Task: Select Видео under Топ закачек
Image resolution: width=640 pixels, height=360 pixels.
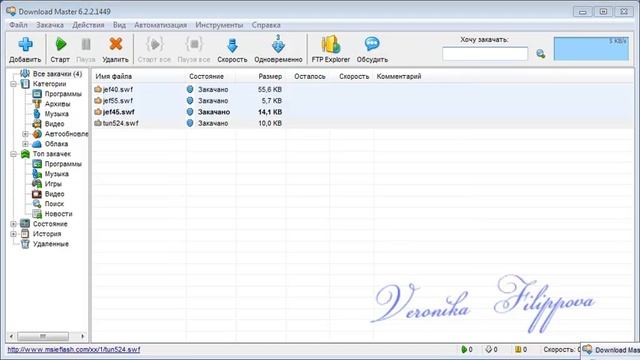Action: pos(54,194)
